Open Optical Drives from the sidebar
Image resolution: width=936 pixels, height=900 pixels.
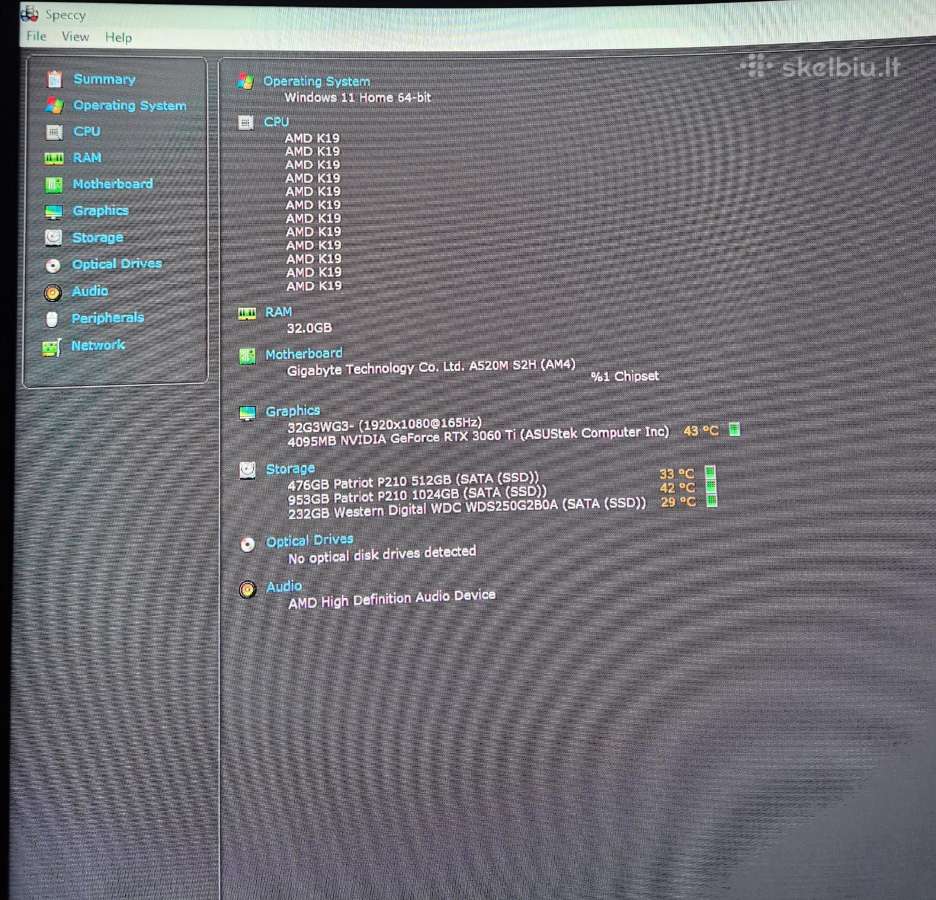pyautogui.click(x=117, y=264)
